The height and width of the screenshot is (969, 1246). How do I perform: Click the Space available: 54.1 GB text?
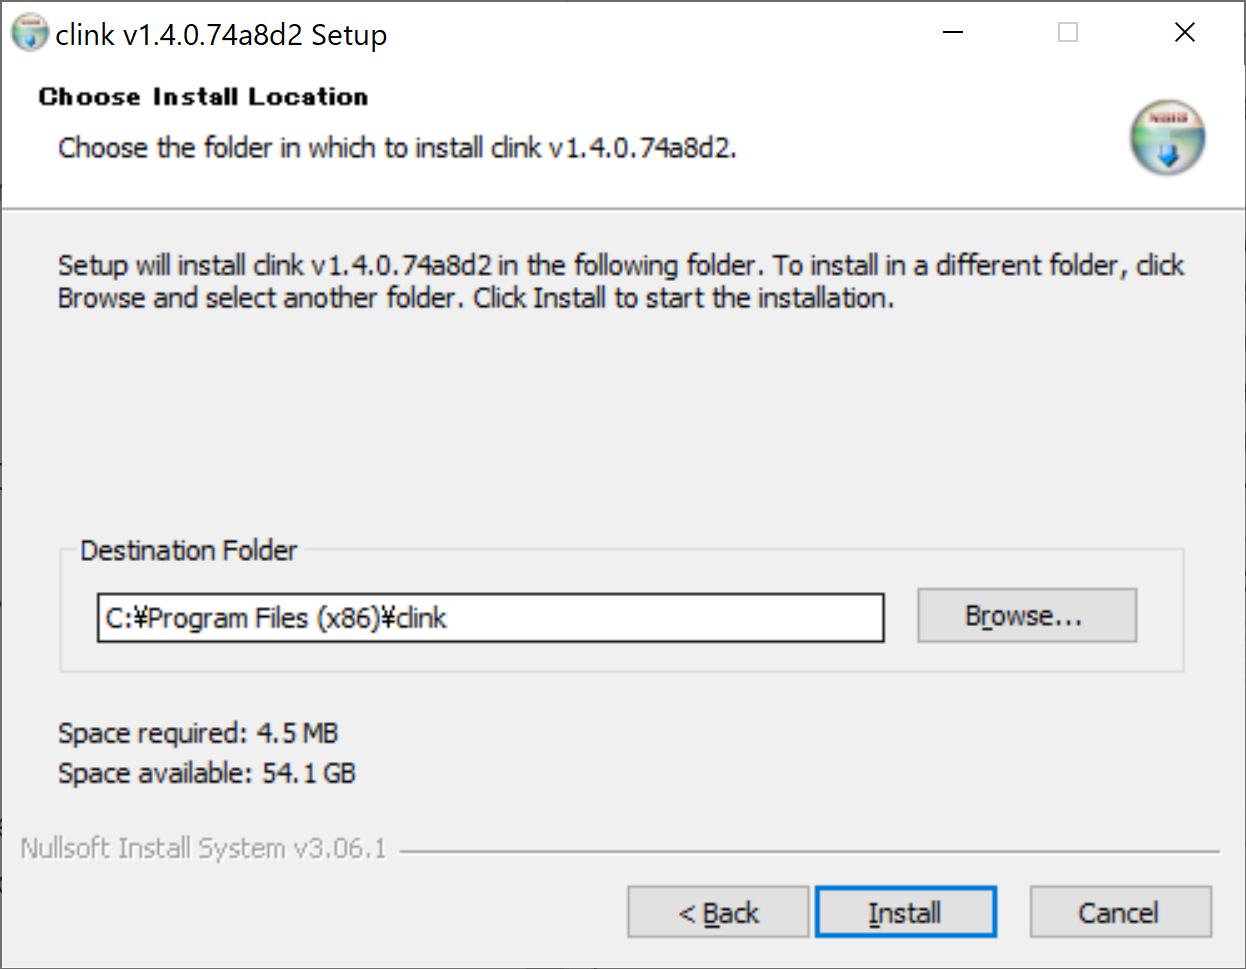click(206, 773)
